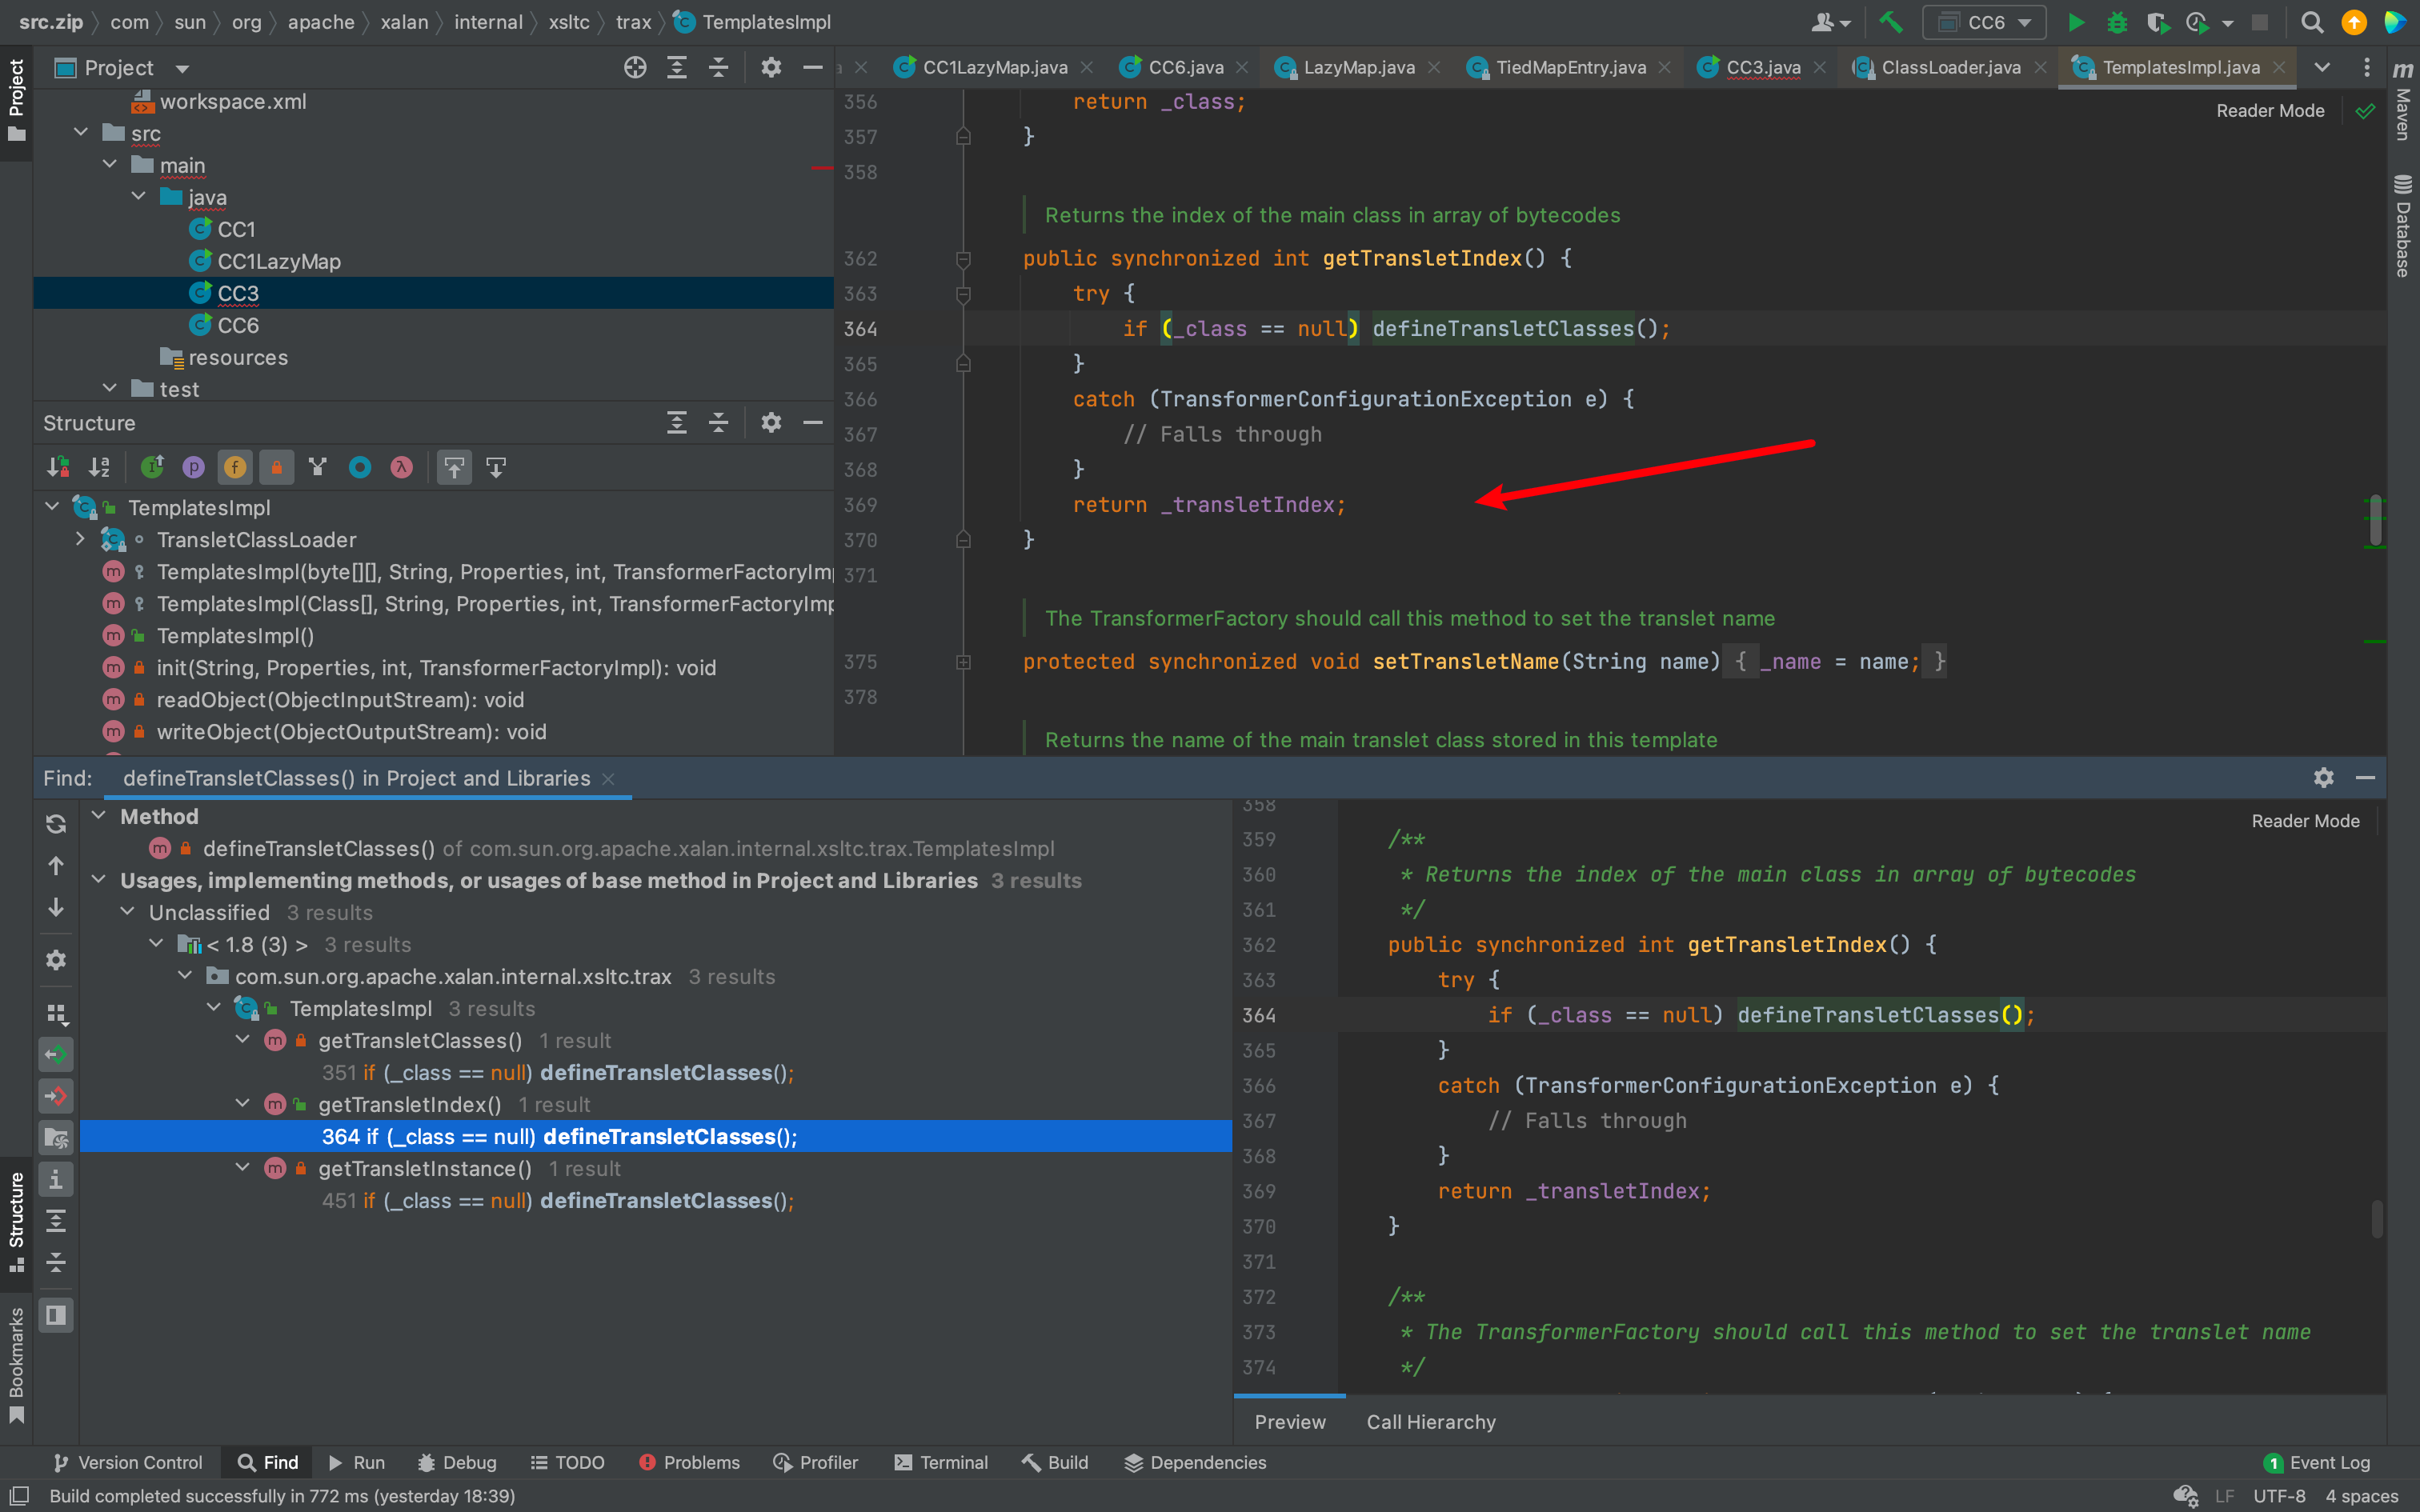Open the user account icon menu
The width and height of the screenshot is (2420, 1512).
pyautogui.click(x=1830, y=22)
